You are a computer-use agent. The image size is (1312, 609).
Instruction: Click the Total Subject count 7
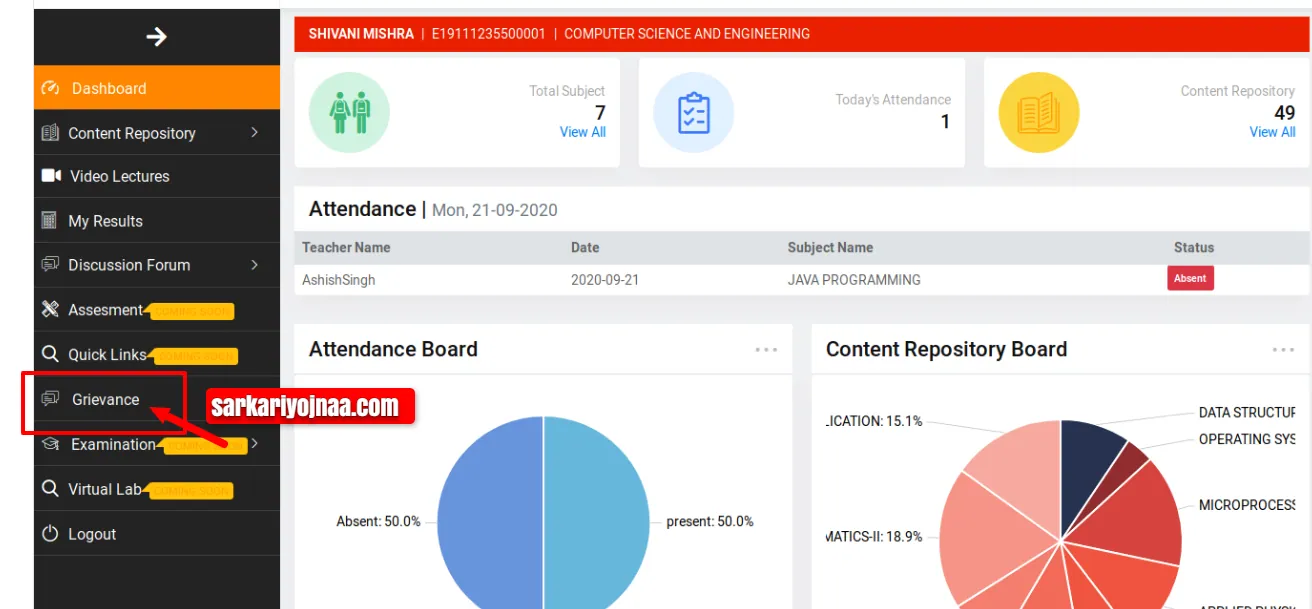coord(600,112)
